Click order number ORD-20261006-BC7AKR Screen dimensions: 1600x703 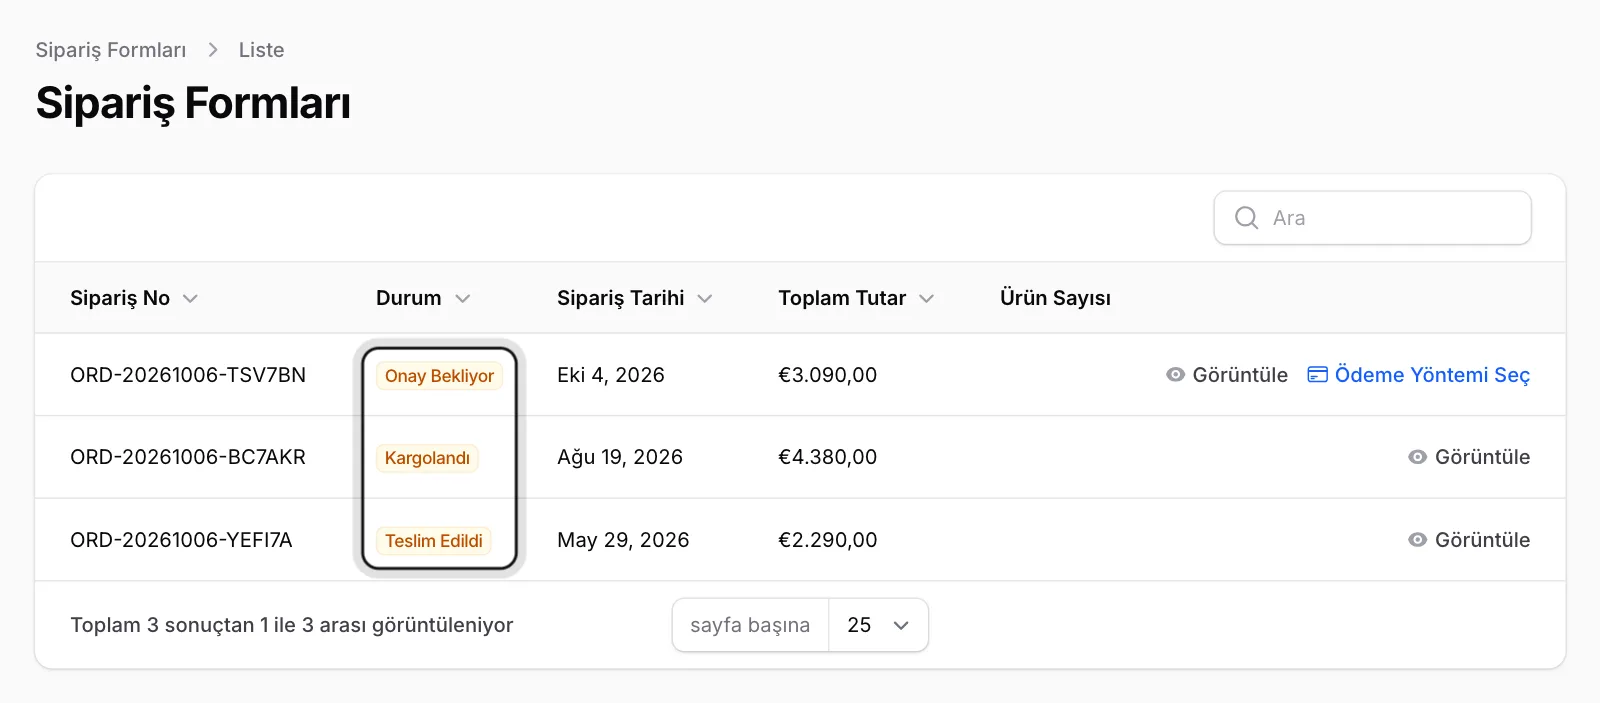click(188, 457)
